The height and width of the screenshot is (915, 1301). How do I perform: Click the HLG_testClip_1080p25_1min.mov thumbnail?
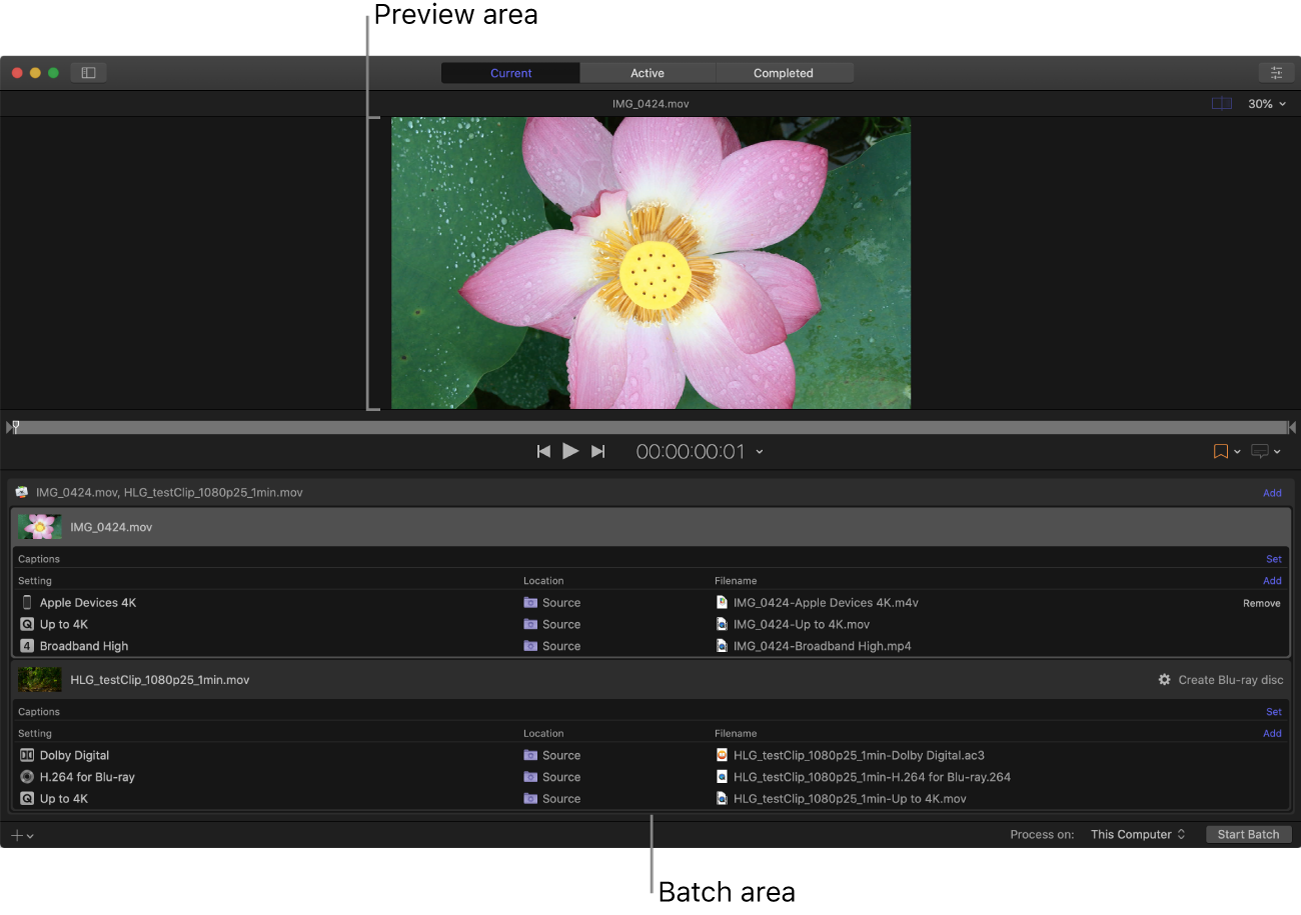[x=39, y=679]
